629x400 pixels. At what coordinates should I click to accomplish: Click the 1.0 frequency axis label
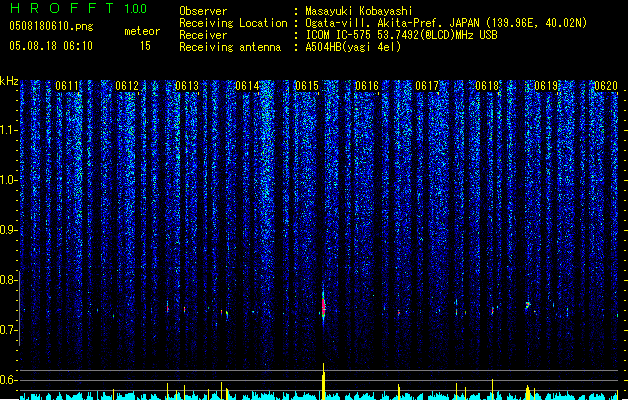[x=8, y=180]
